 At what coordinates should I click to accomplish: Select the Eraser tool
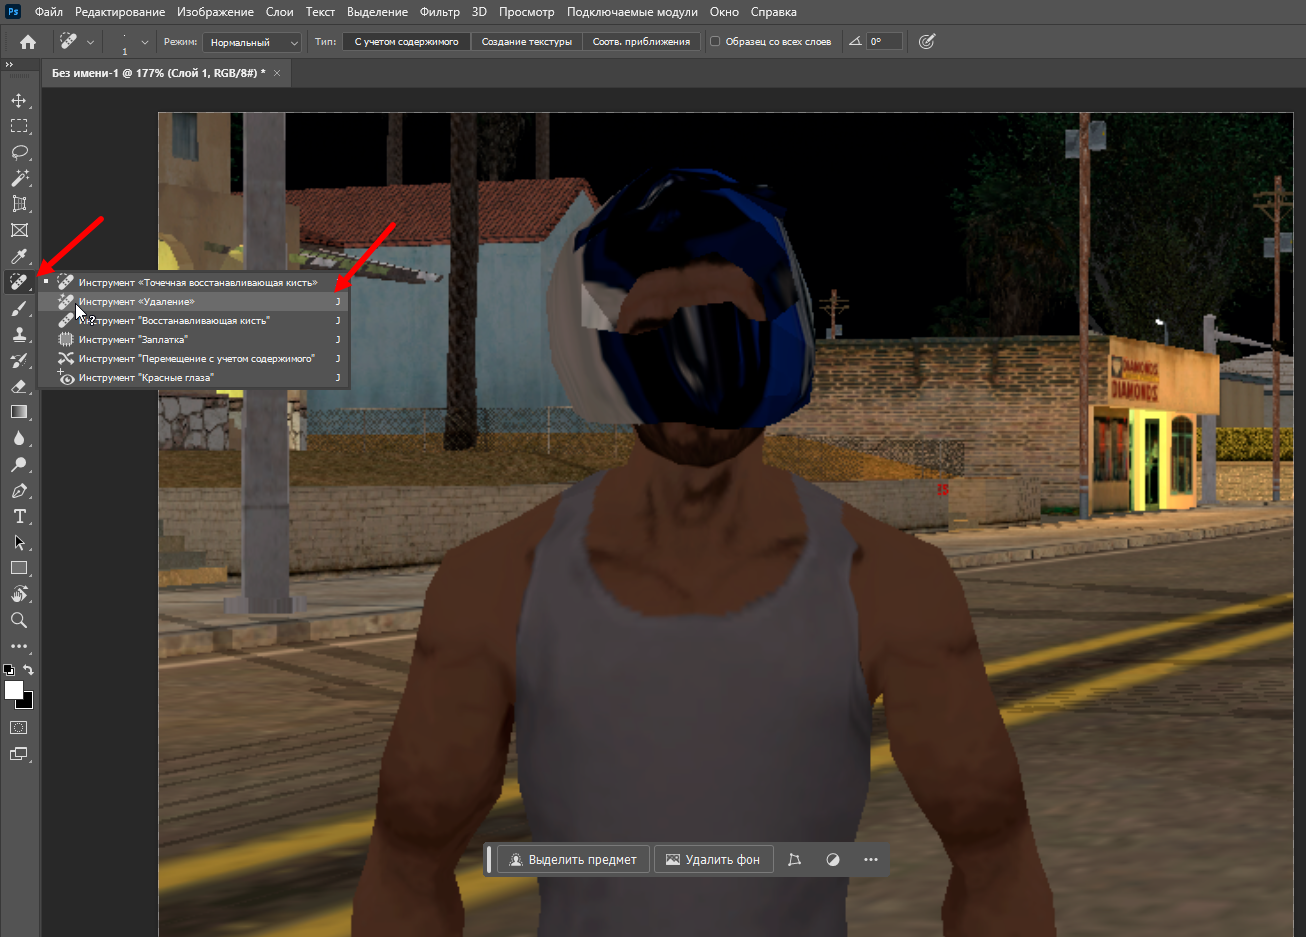tap(19, 386)
